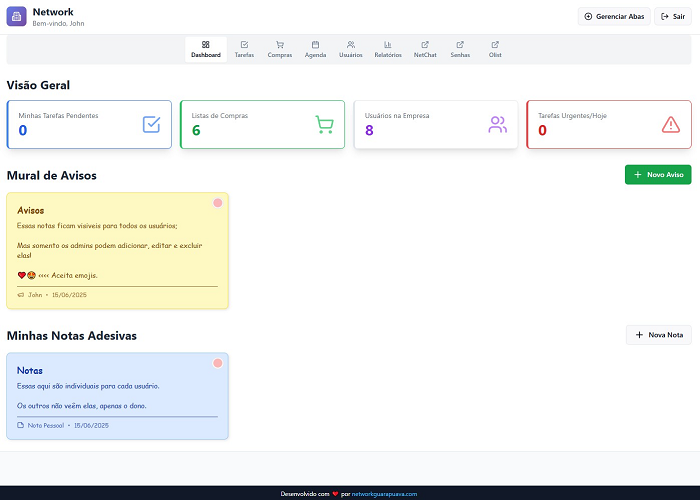Open the NetChat external tab
Viewport: 700px width, 500px height.
tap(425, 49)
